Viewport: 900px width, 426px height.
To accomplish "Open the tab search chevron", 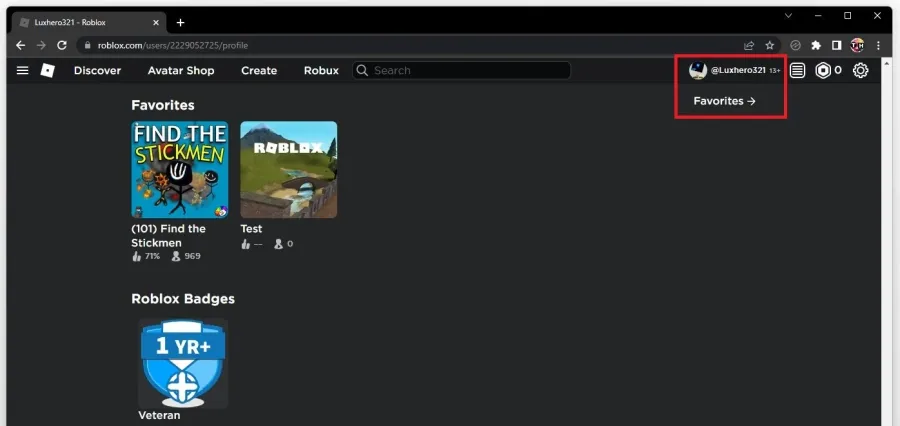I will tap(789, 16).
